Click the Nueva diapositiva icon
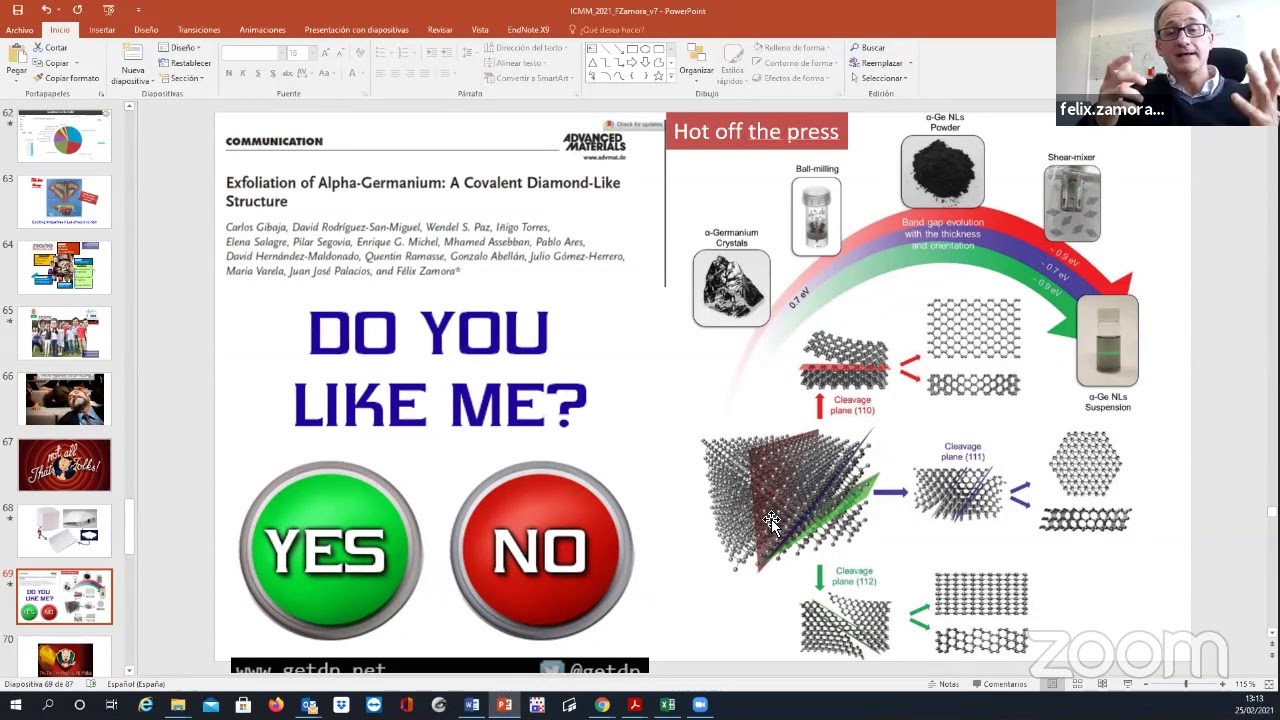 point(133,52)
